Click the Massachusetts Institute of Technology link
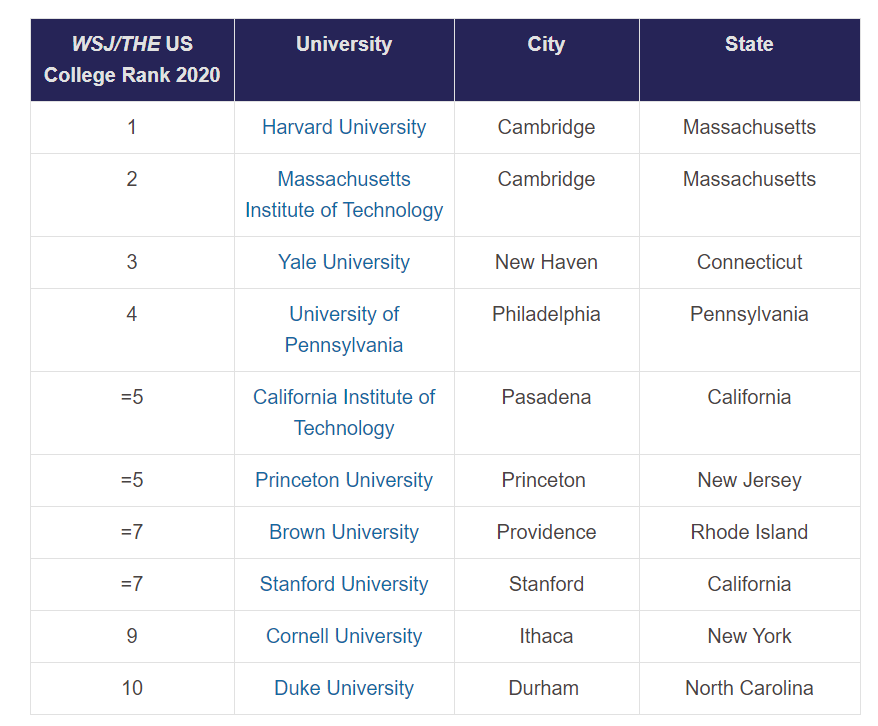Screen dimensions: 878x726 (343, 194)
